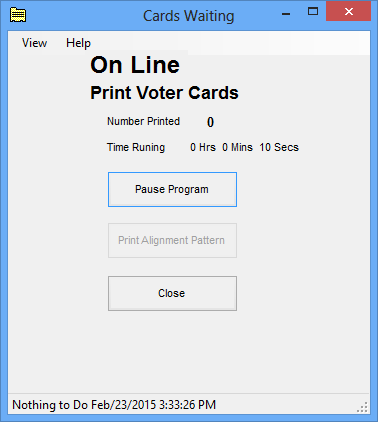The height and width of the screenshot is (422, 378).
Task: Click the 0 Mins elapsed time value
Action: 237,147
